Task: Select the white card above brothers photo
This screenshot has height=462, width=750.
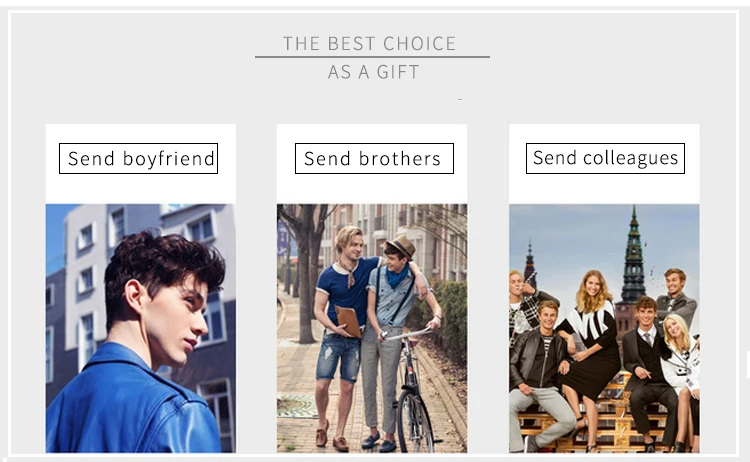Action: coord(372,164)
